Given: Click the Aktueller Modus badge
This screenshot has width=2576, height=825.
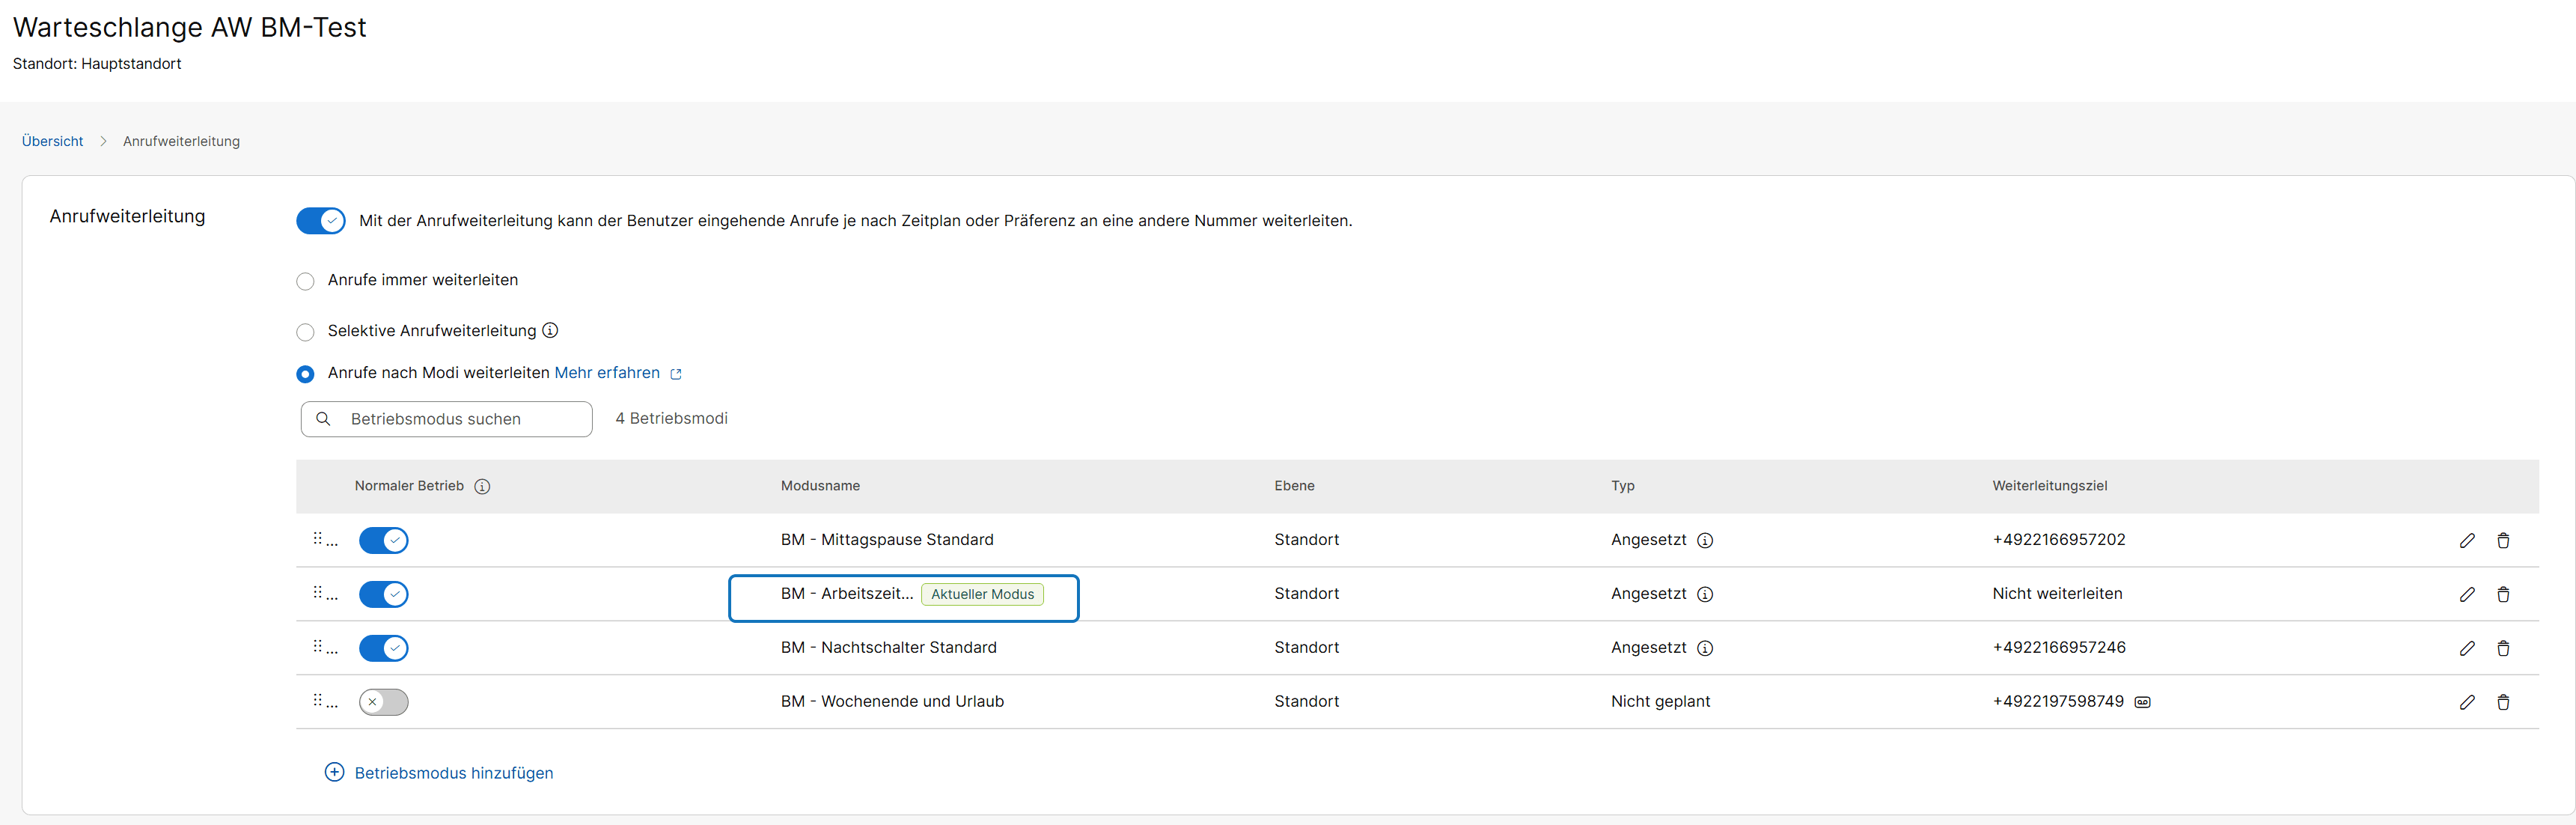Looking at the screenshot, I should [982, 594].
